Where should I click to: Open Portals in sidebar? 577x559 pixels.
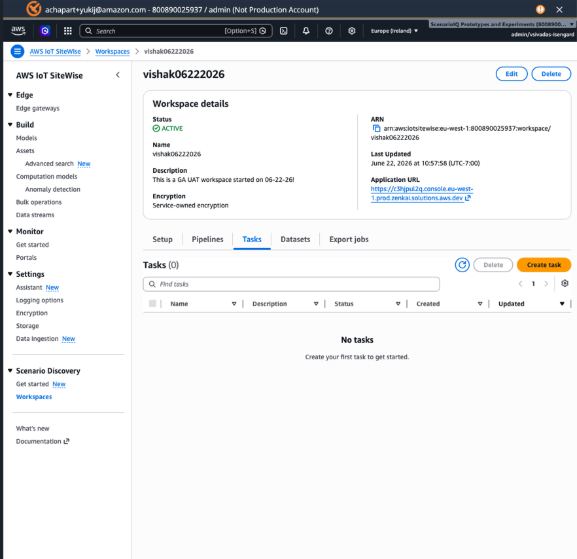point(26,258)
